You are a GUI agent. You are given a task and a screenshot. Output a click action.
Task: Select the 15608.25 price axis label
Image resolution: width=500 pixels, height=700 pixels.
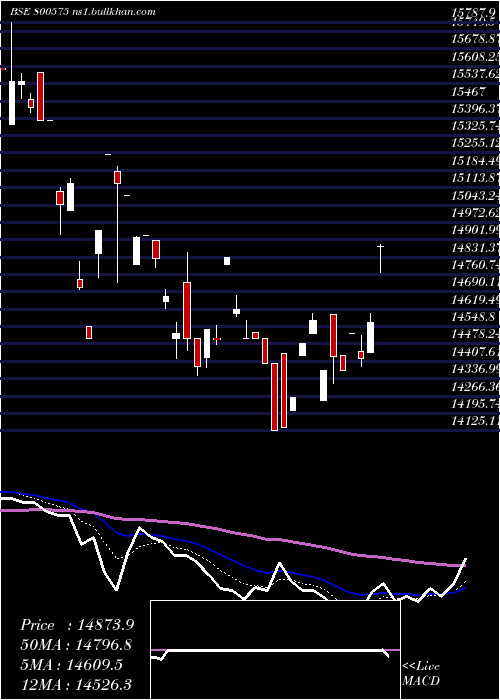475,57
